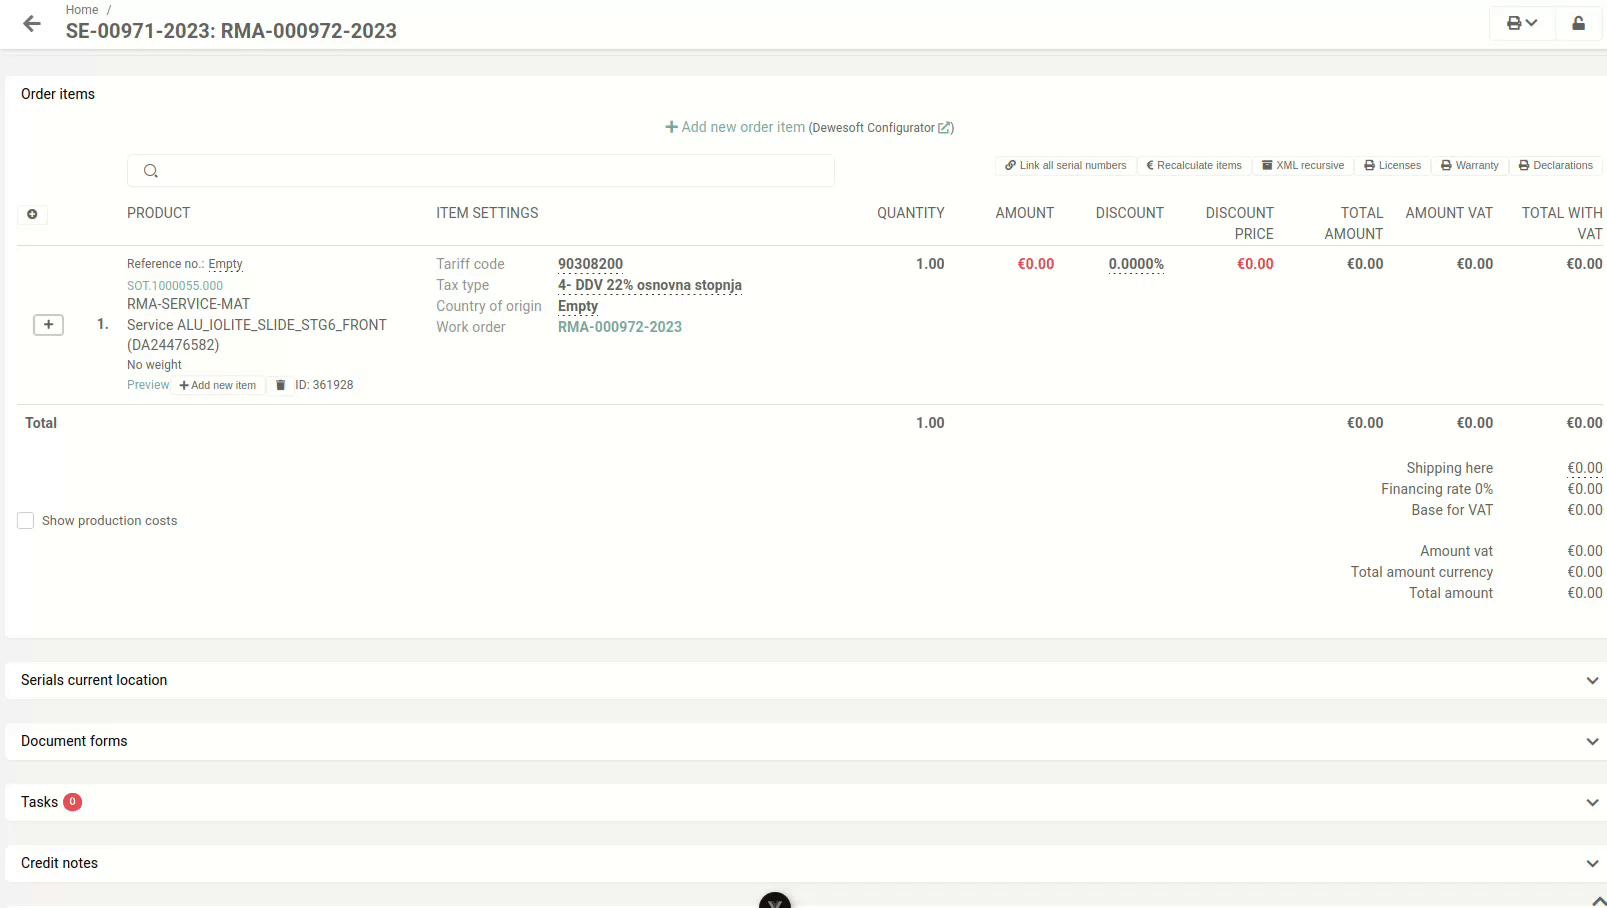Viewport: 1607px width, 908px height.
Task: Click item quantity 1.00 value
Action: click(x=930, y=264)
